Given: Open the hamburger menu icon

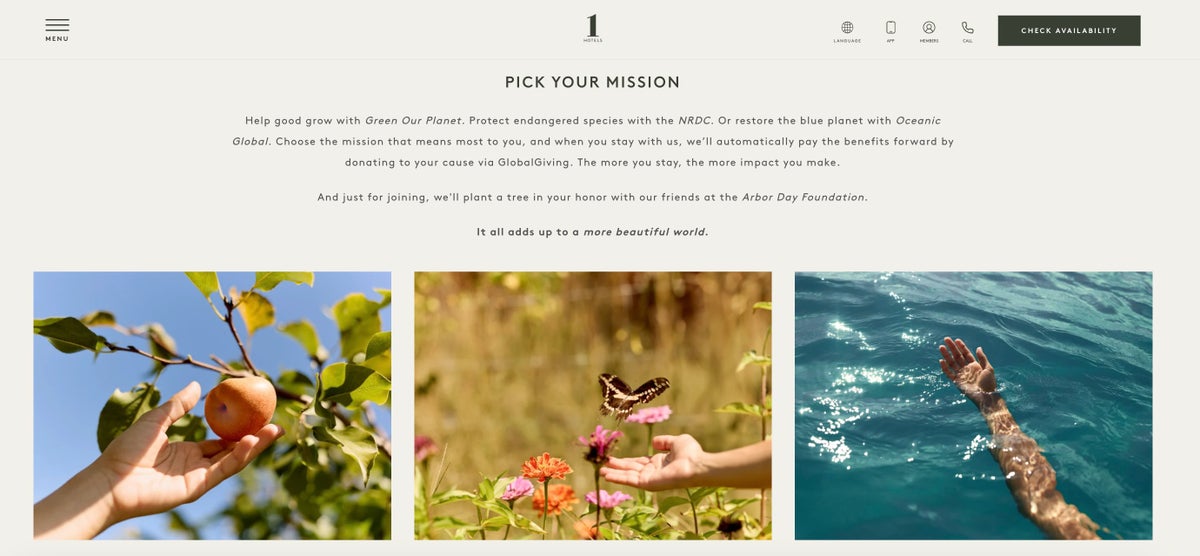Looking at the screenshot, I should (x=57, y=25).
